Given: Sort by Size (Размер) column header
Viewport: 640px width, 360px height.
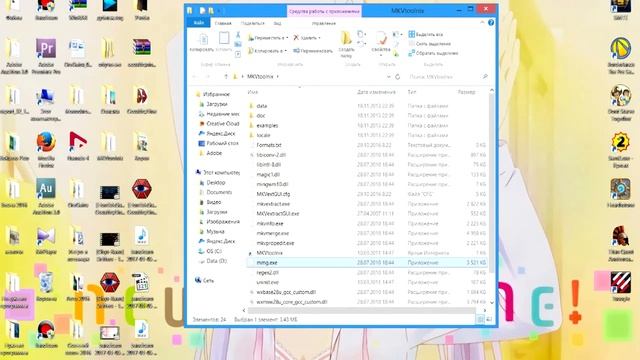Looking at the screenshot, I should [466, 92].
